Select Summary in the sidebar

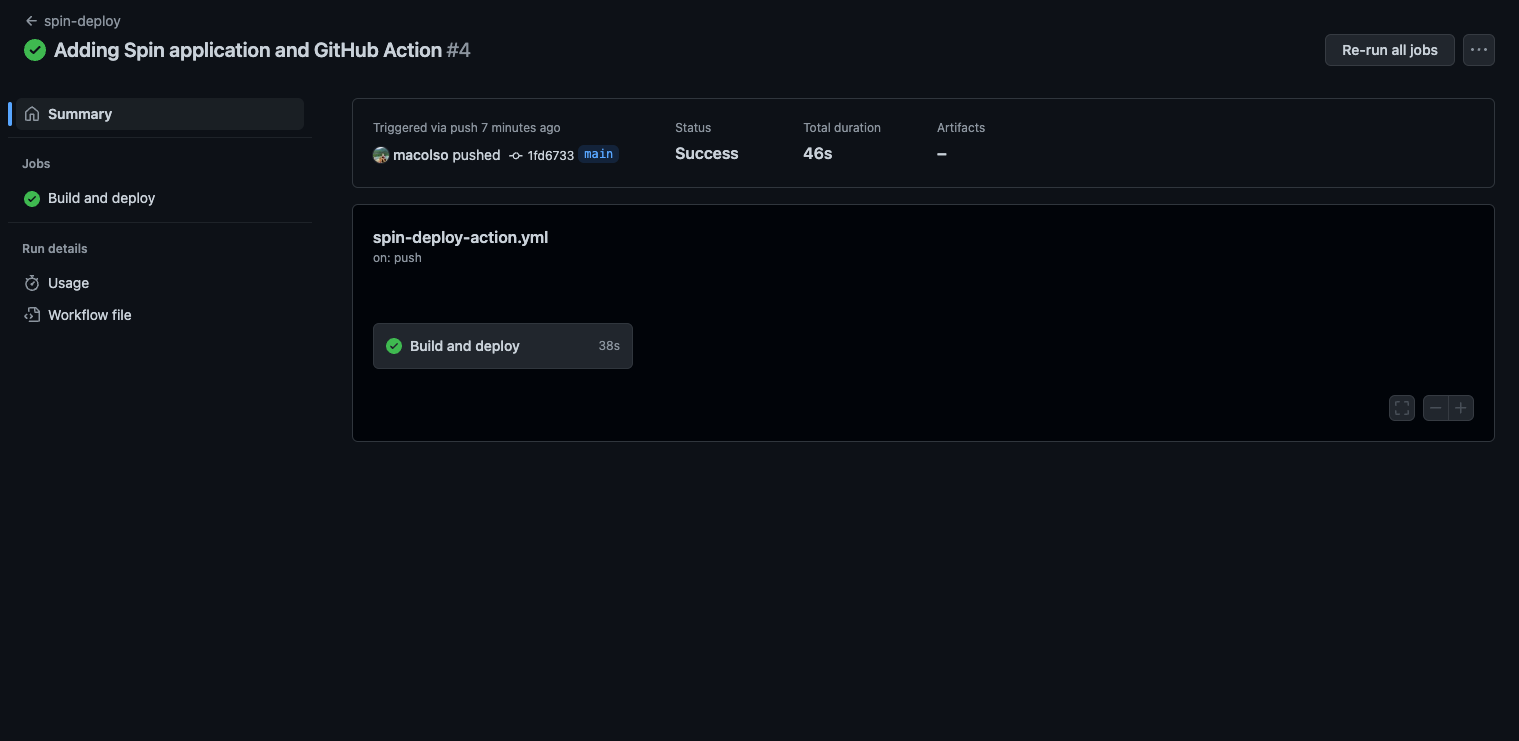[x=80, y=114]
